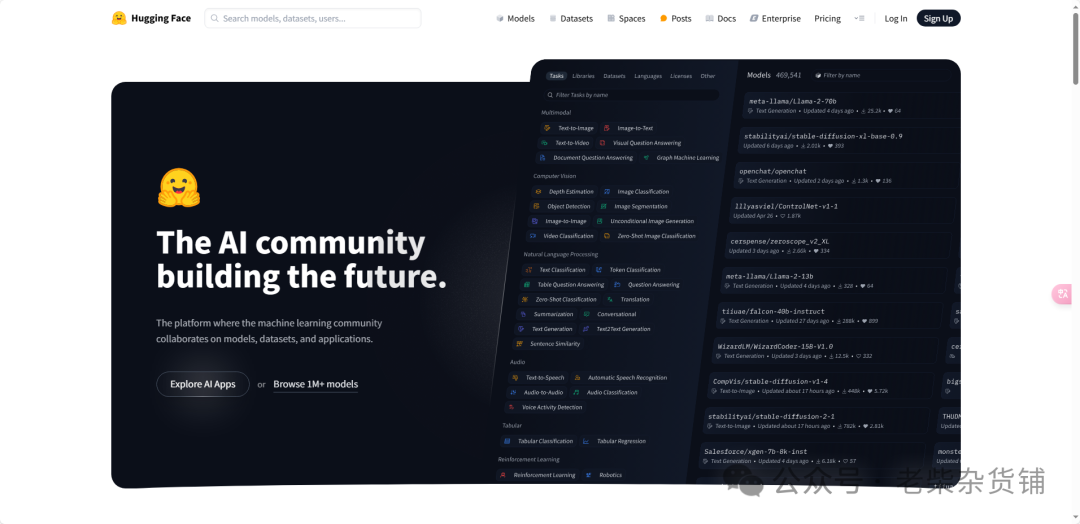Click the Image Segmentation task icon

603,207
